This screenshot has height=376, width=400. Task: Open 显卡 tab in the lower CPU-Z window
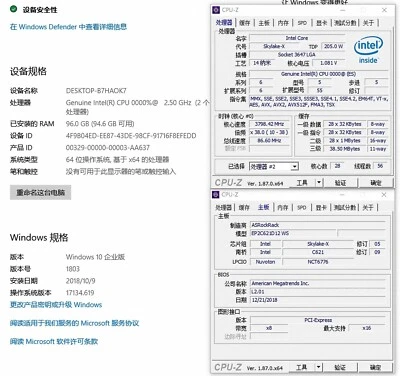point(321,207)
